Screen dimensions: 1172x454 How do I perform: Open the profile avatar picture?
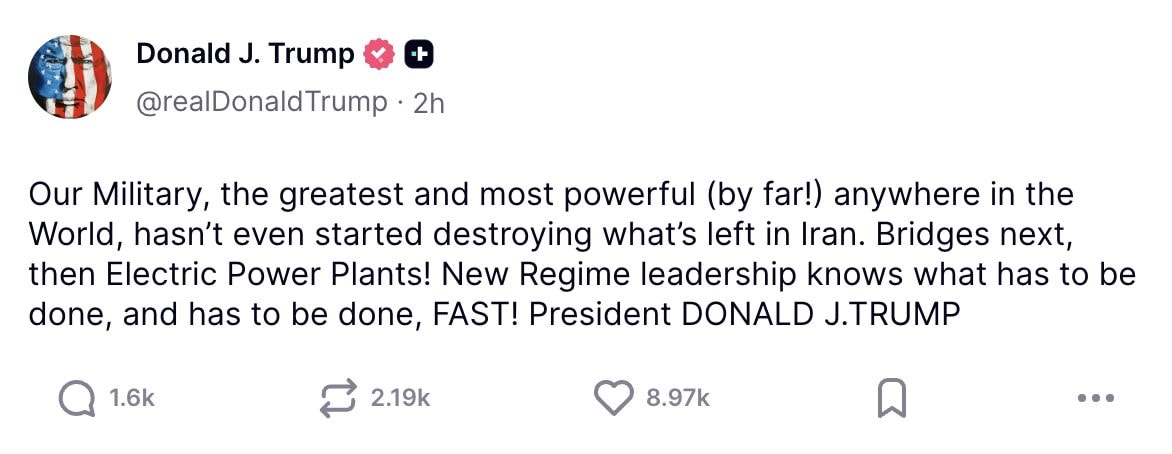click(x=69, y=77)
